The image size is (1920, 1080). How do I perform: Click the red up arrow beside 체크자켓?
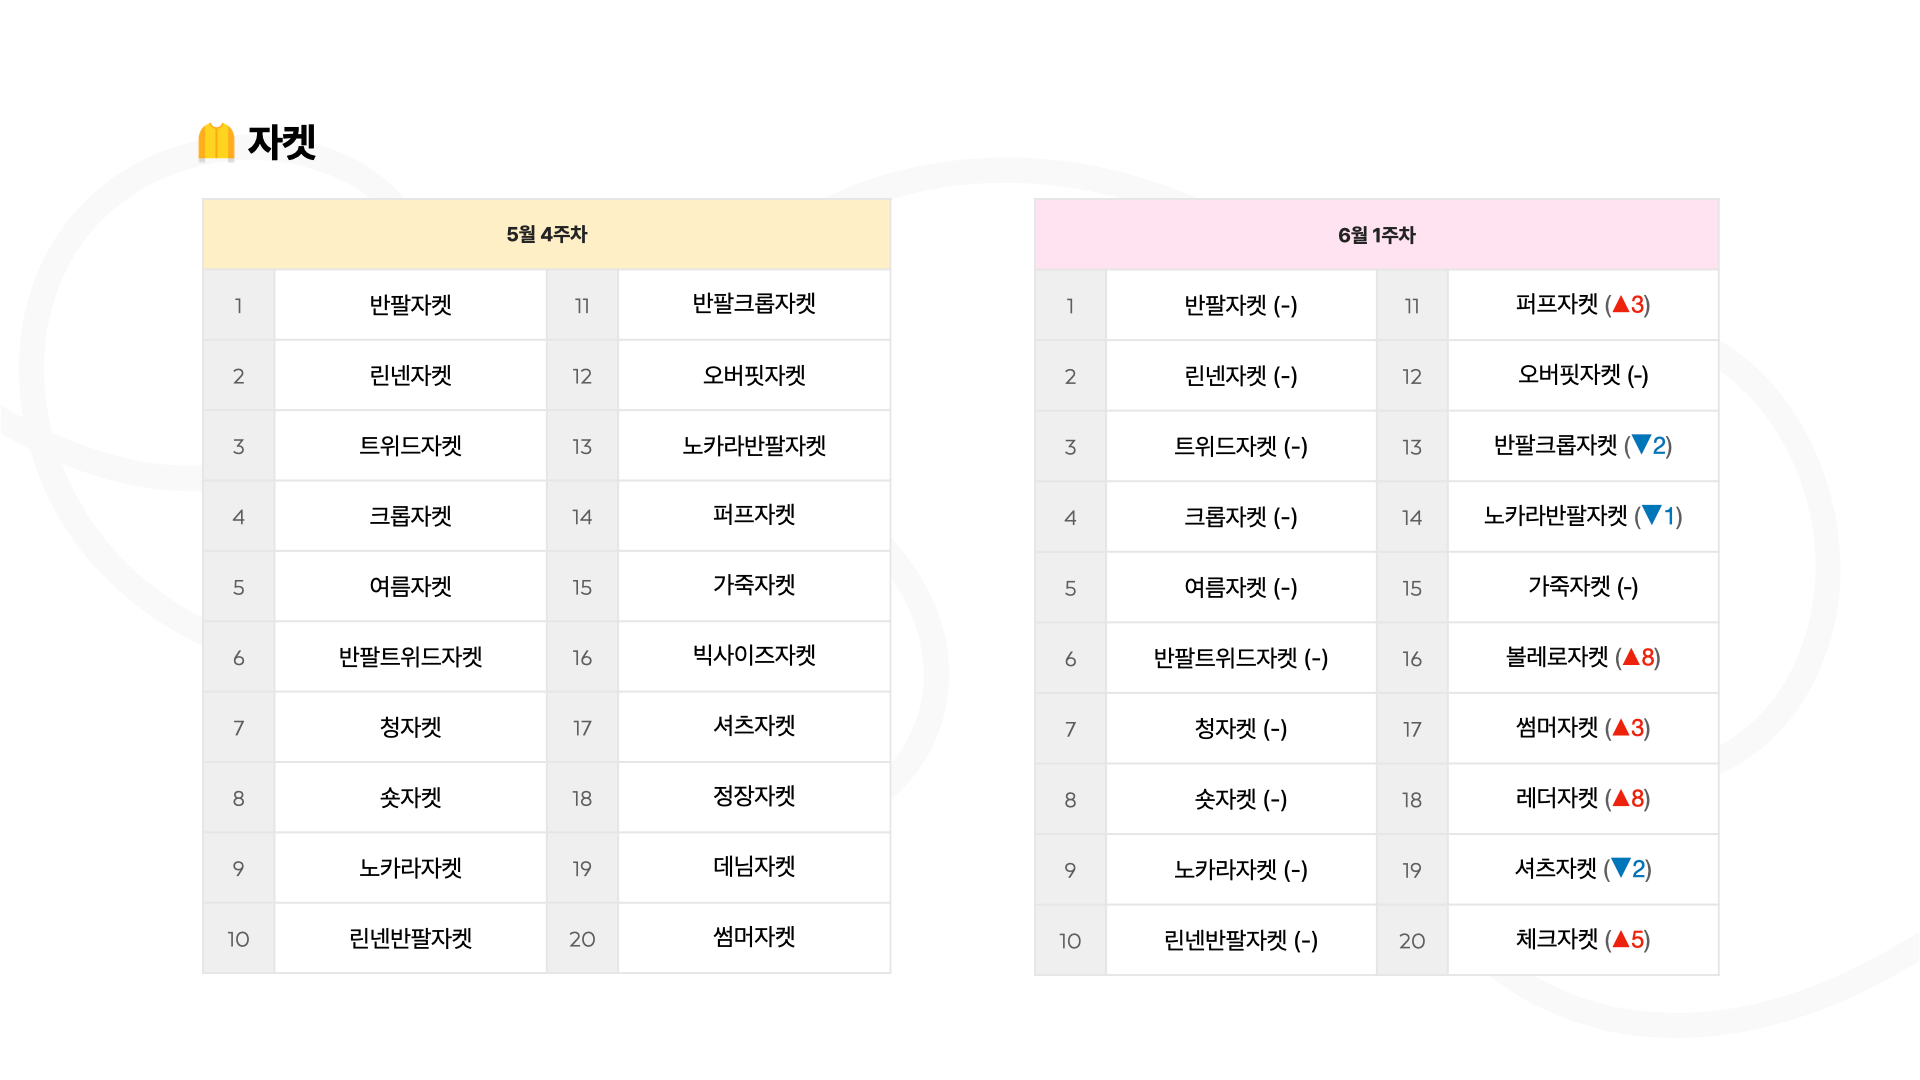(1621, 939)
